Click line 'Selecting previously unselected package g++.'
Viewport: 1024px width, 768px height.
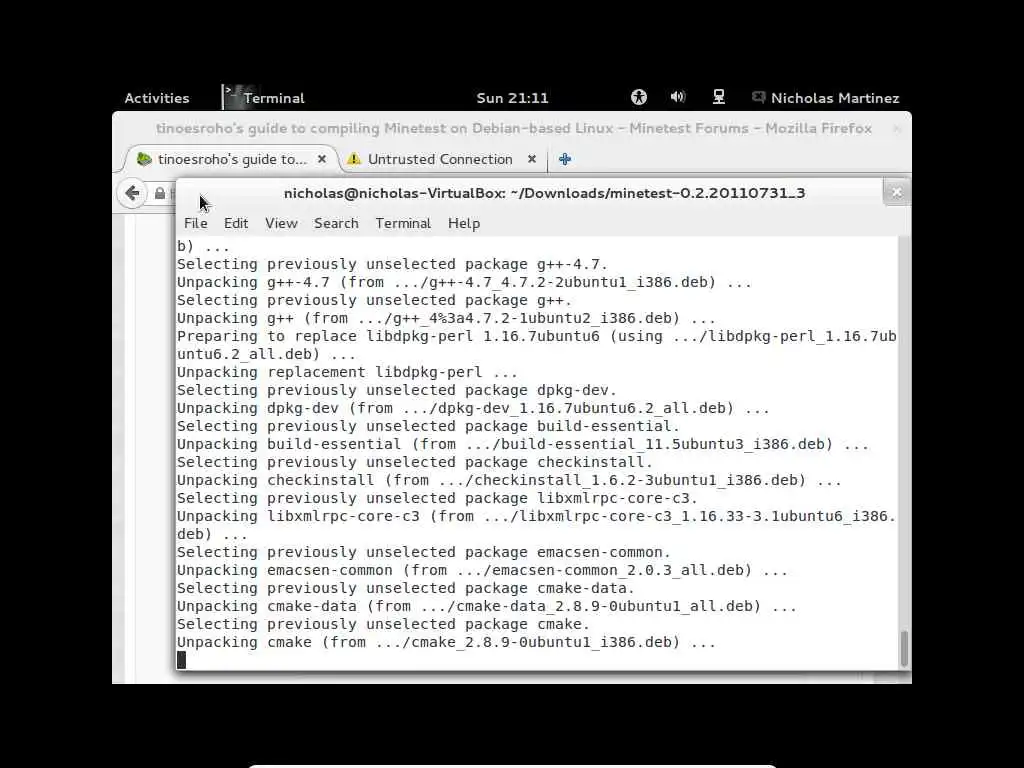click(x=374, y=300)
